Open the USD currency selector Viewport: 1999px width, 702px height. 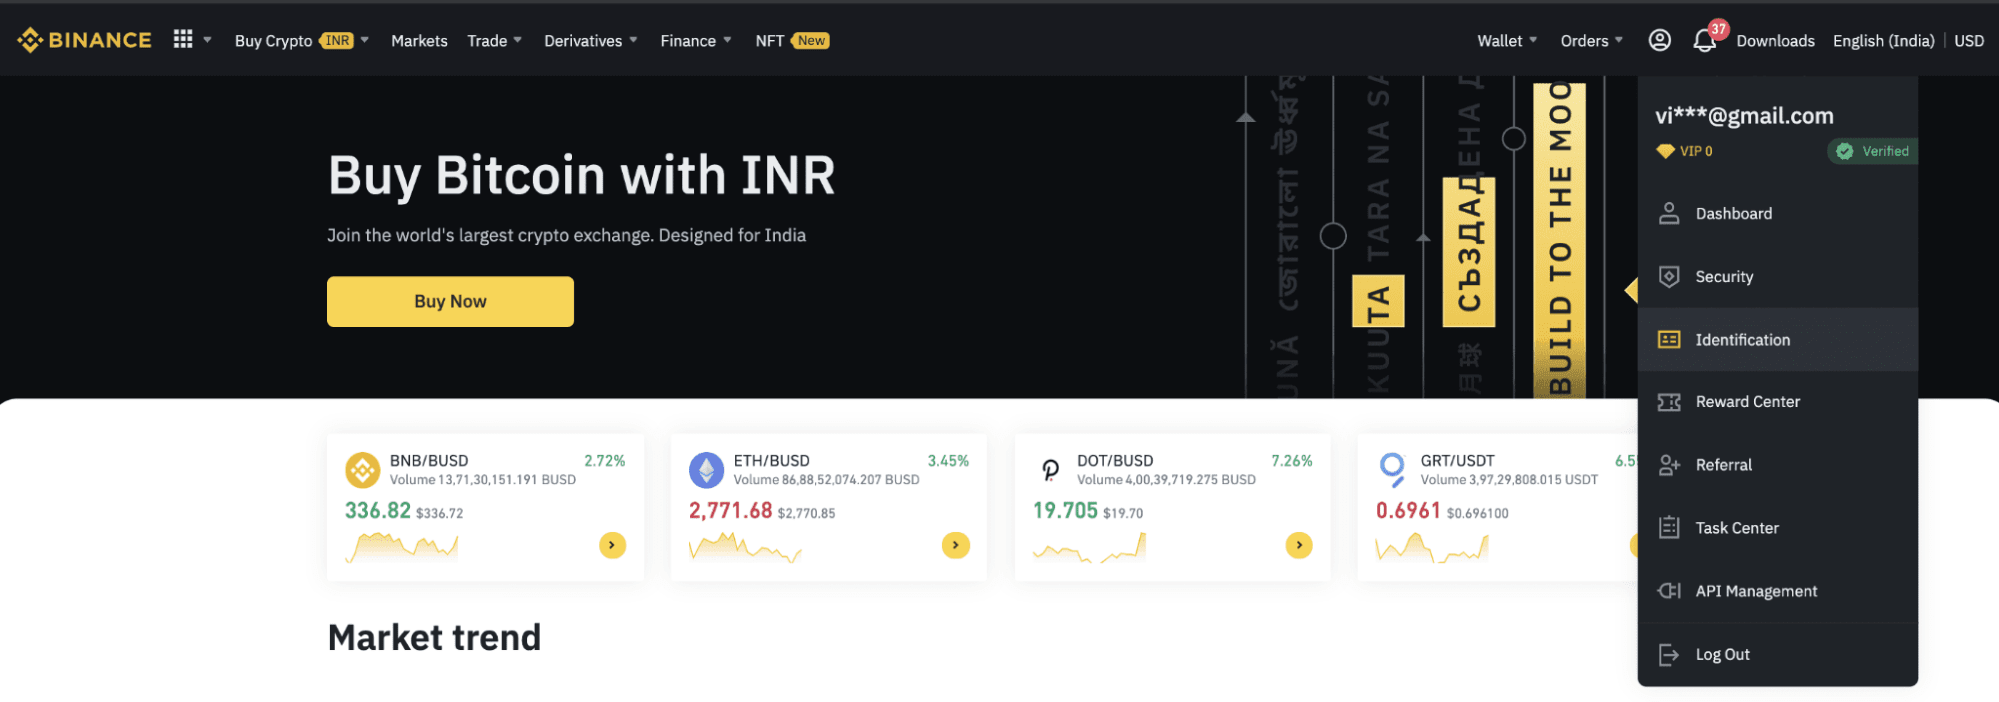1969,41
